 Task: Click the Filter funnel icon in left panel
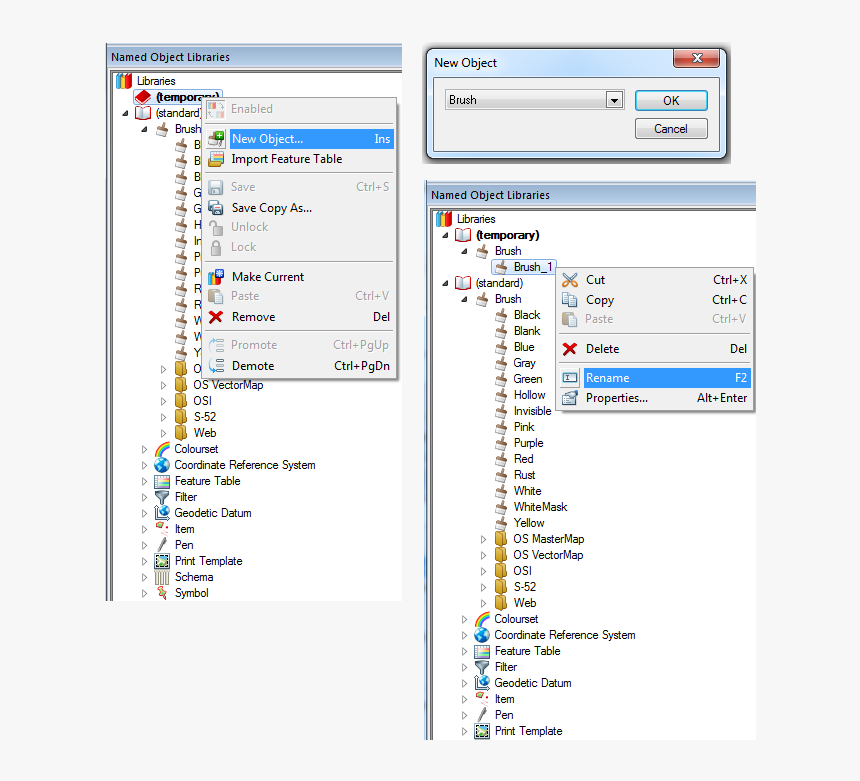point(162,497)
